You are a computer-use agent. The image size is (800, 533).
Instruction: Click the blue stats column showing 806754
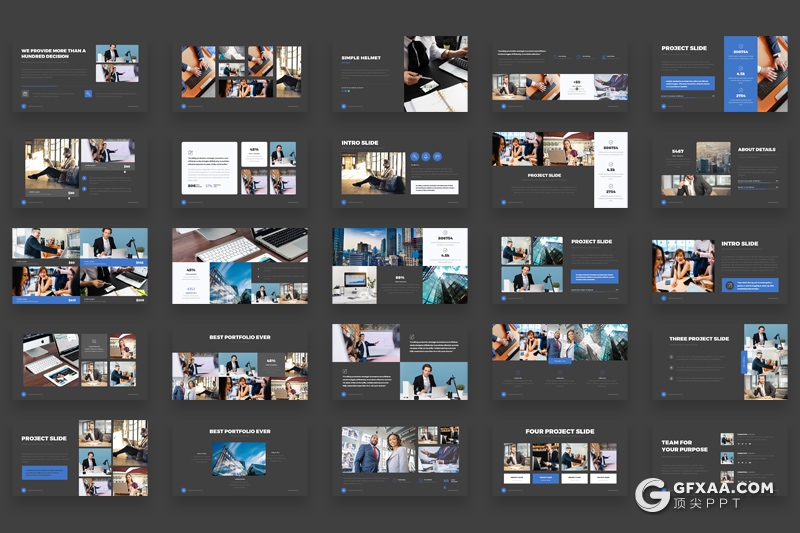click(740, 75)
